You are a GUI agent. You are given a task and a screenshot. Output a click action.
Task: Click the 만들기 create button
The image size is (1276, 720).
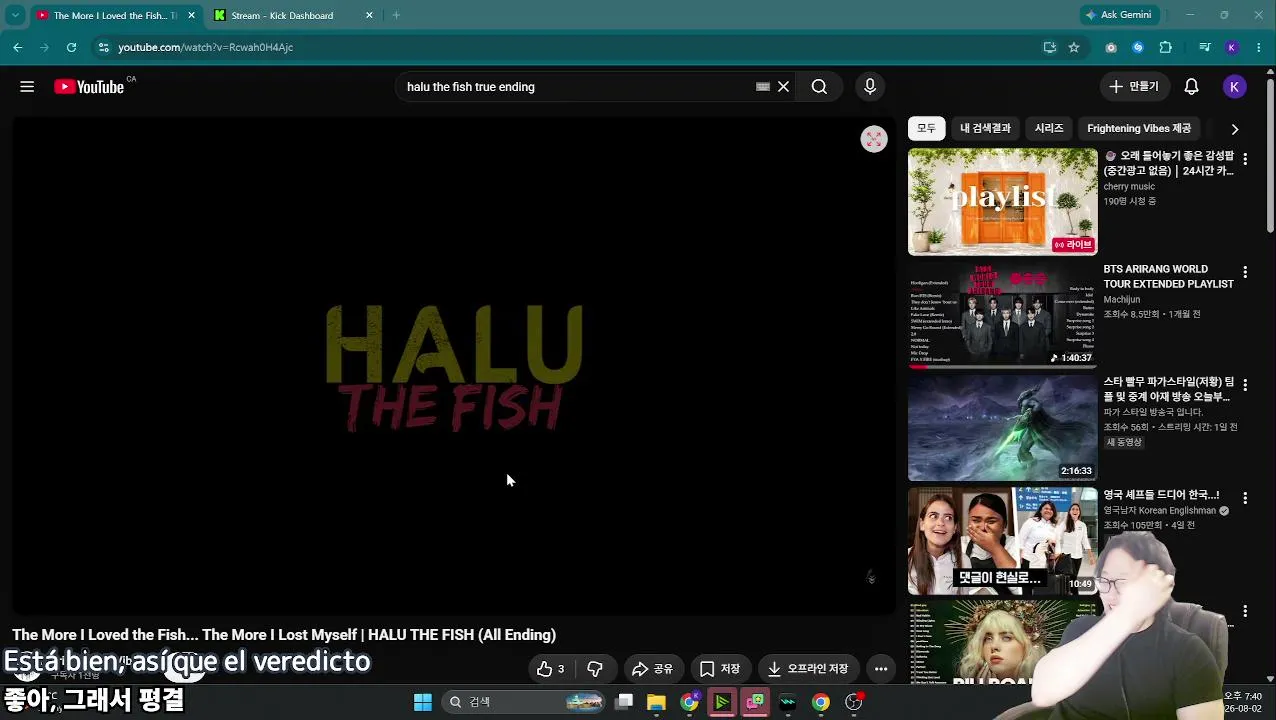coord(1133,87)
